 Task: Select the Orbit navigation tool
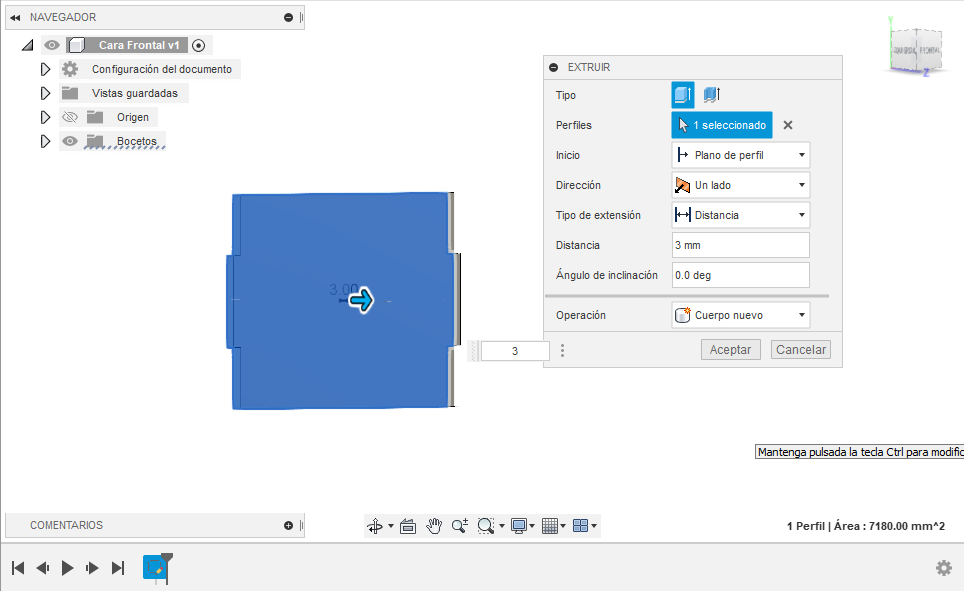click(374, 526)
